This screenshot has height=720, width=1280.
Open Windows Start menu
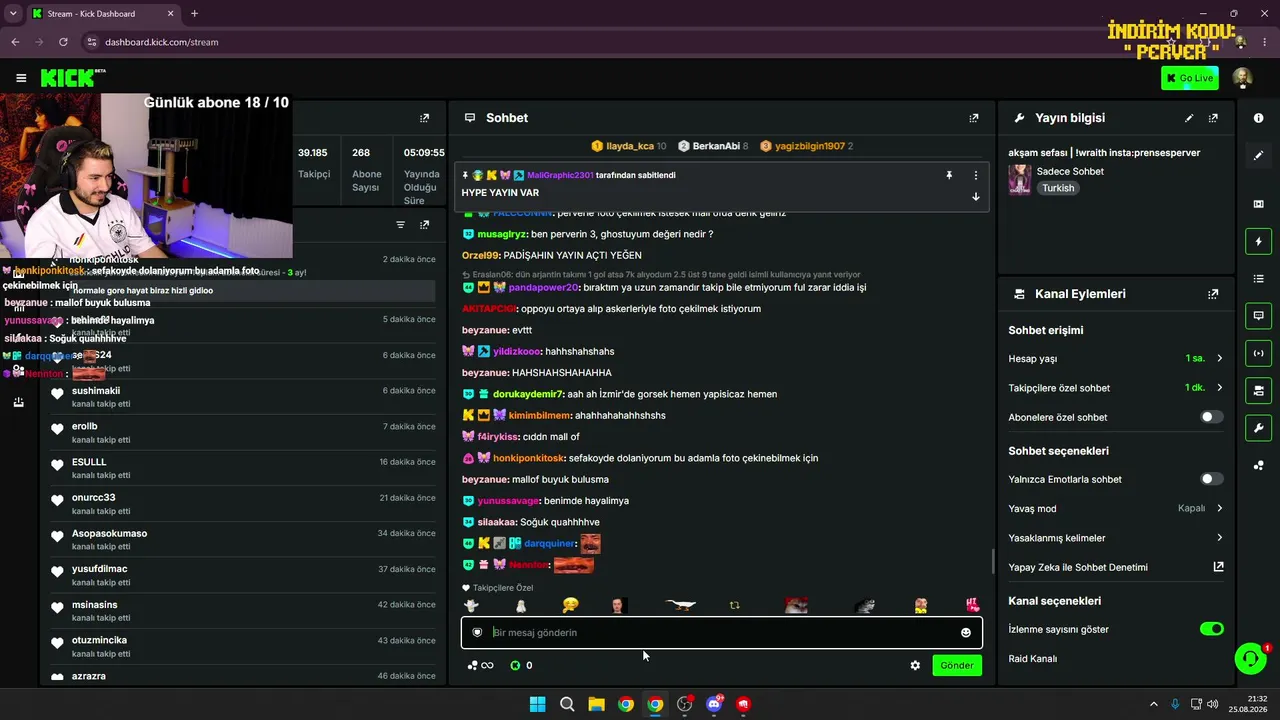[537, 704]
